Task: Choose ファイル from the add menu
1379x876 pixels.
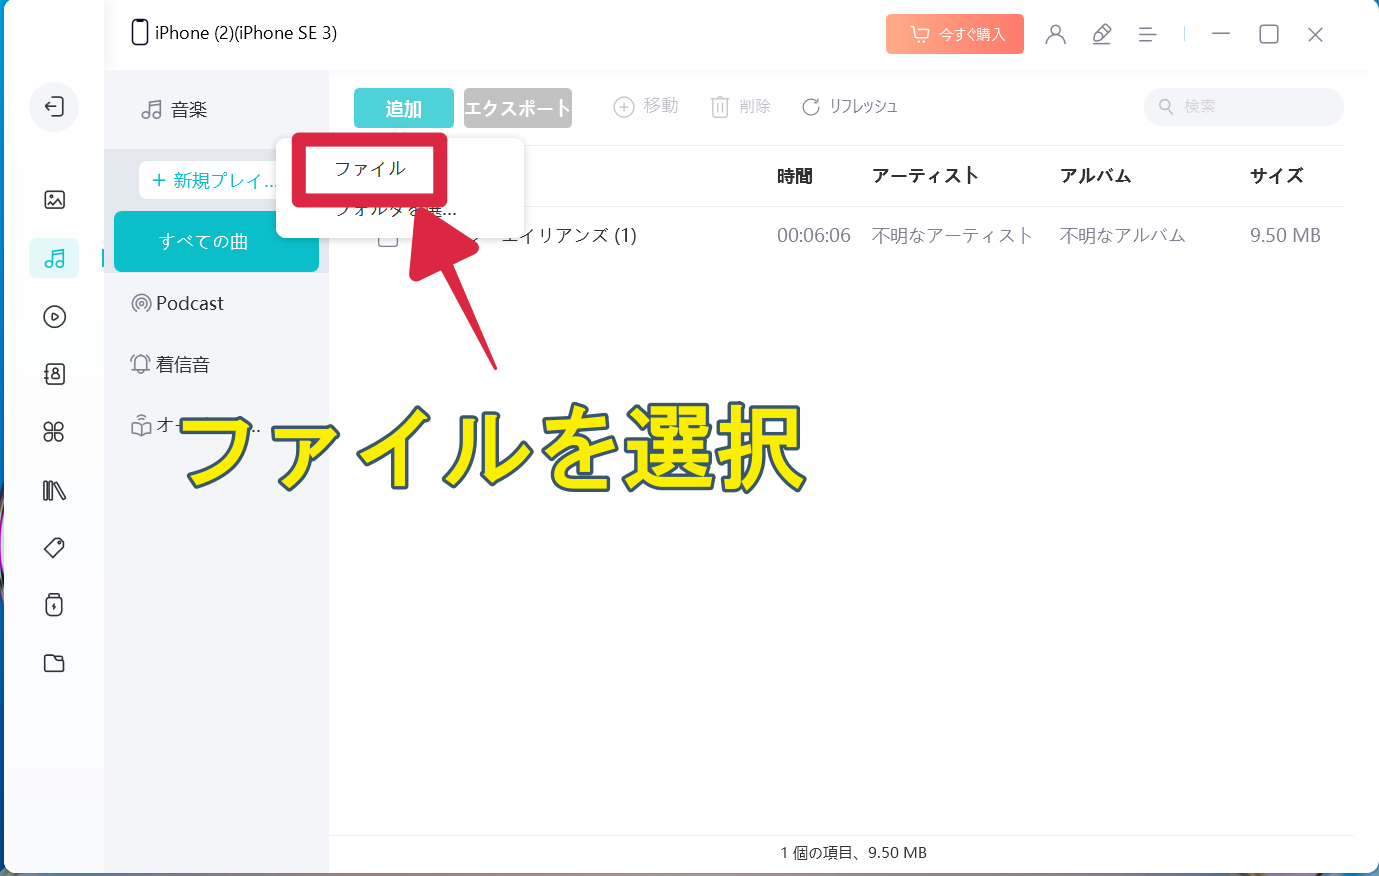Action: (x=370, y=169)
